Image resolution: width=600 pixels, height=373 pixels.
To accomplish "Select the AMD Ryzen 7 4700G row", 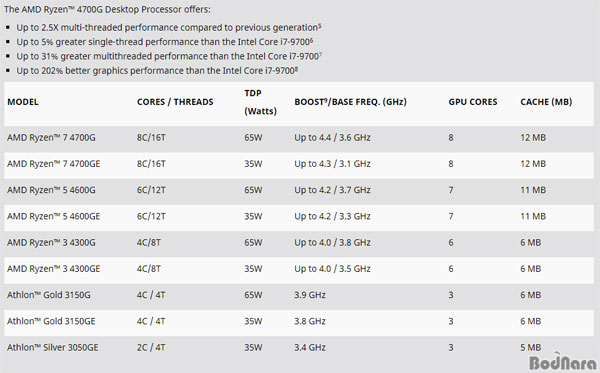I will coord(299,138).
